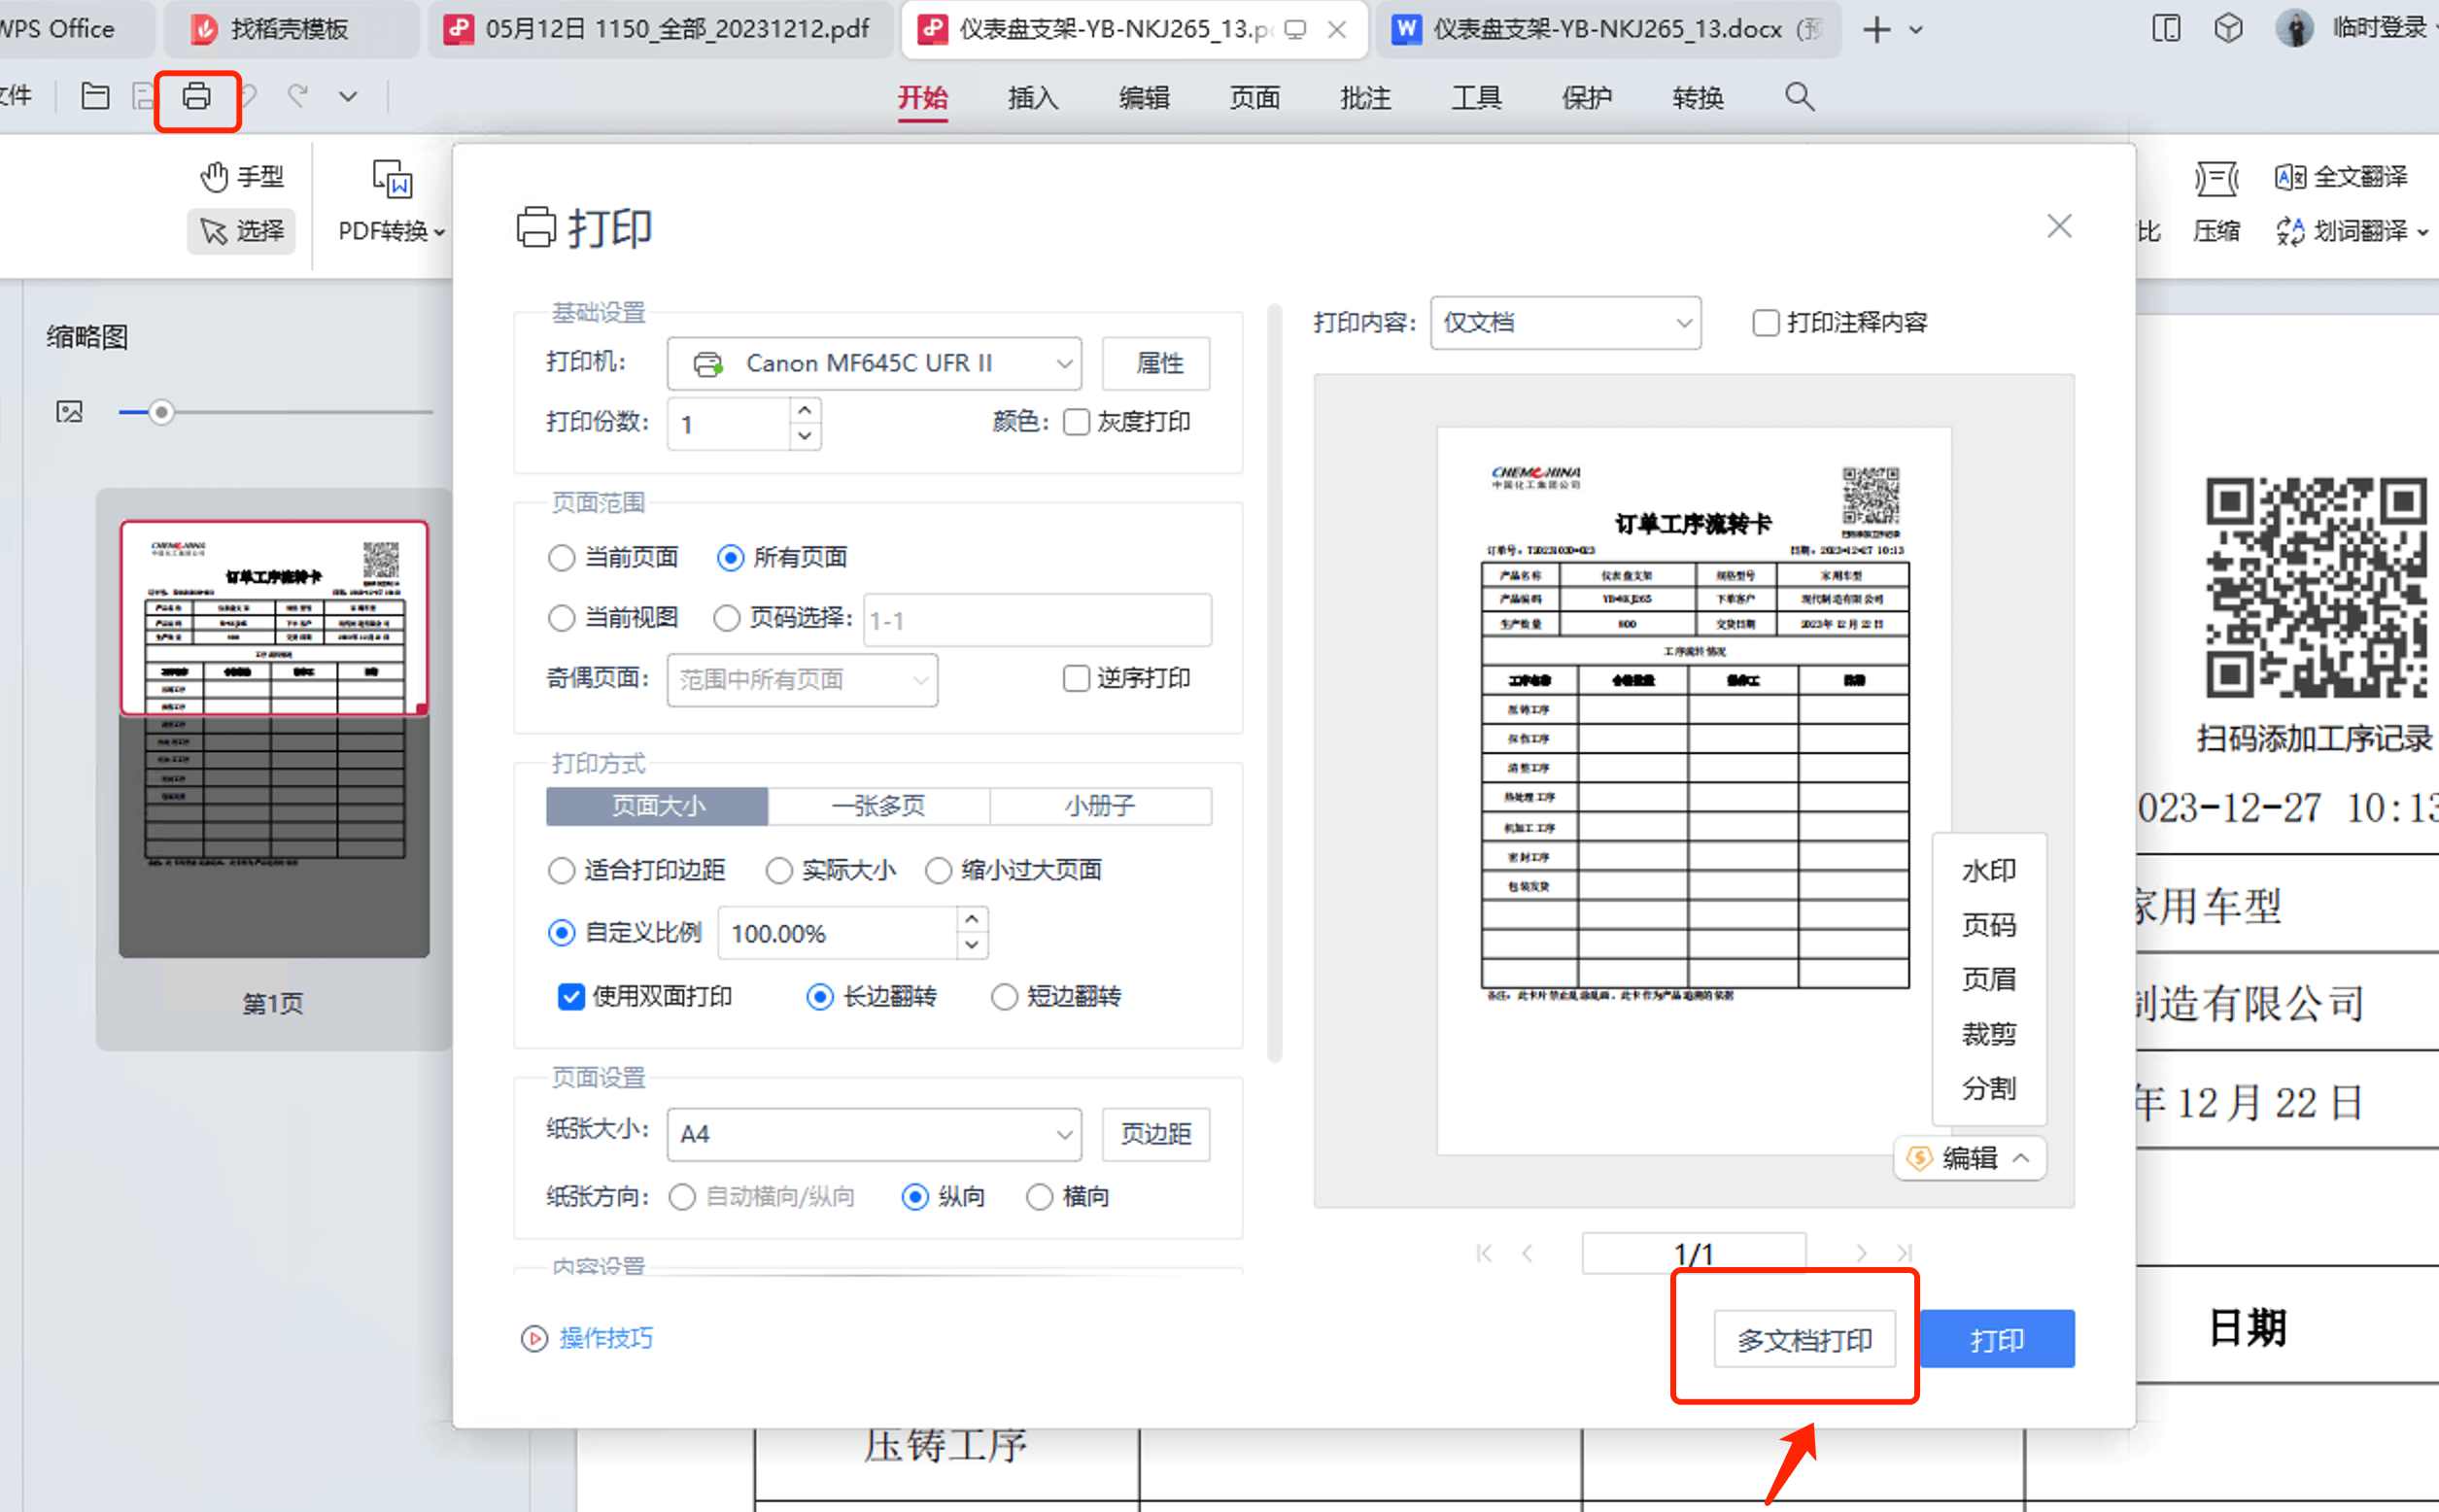Click the save icon in the toolbar
Viewport: 2439px width, 1512px height.
point(143,95)
